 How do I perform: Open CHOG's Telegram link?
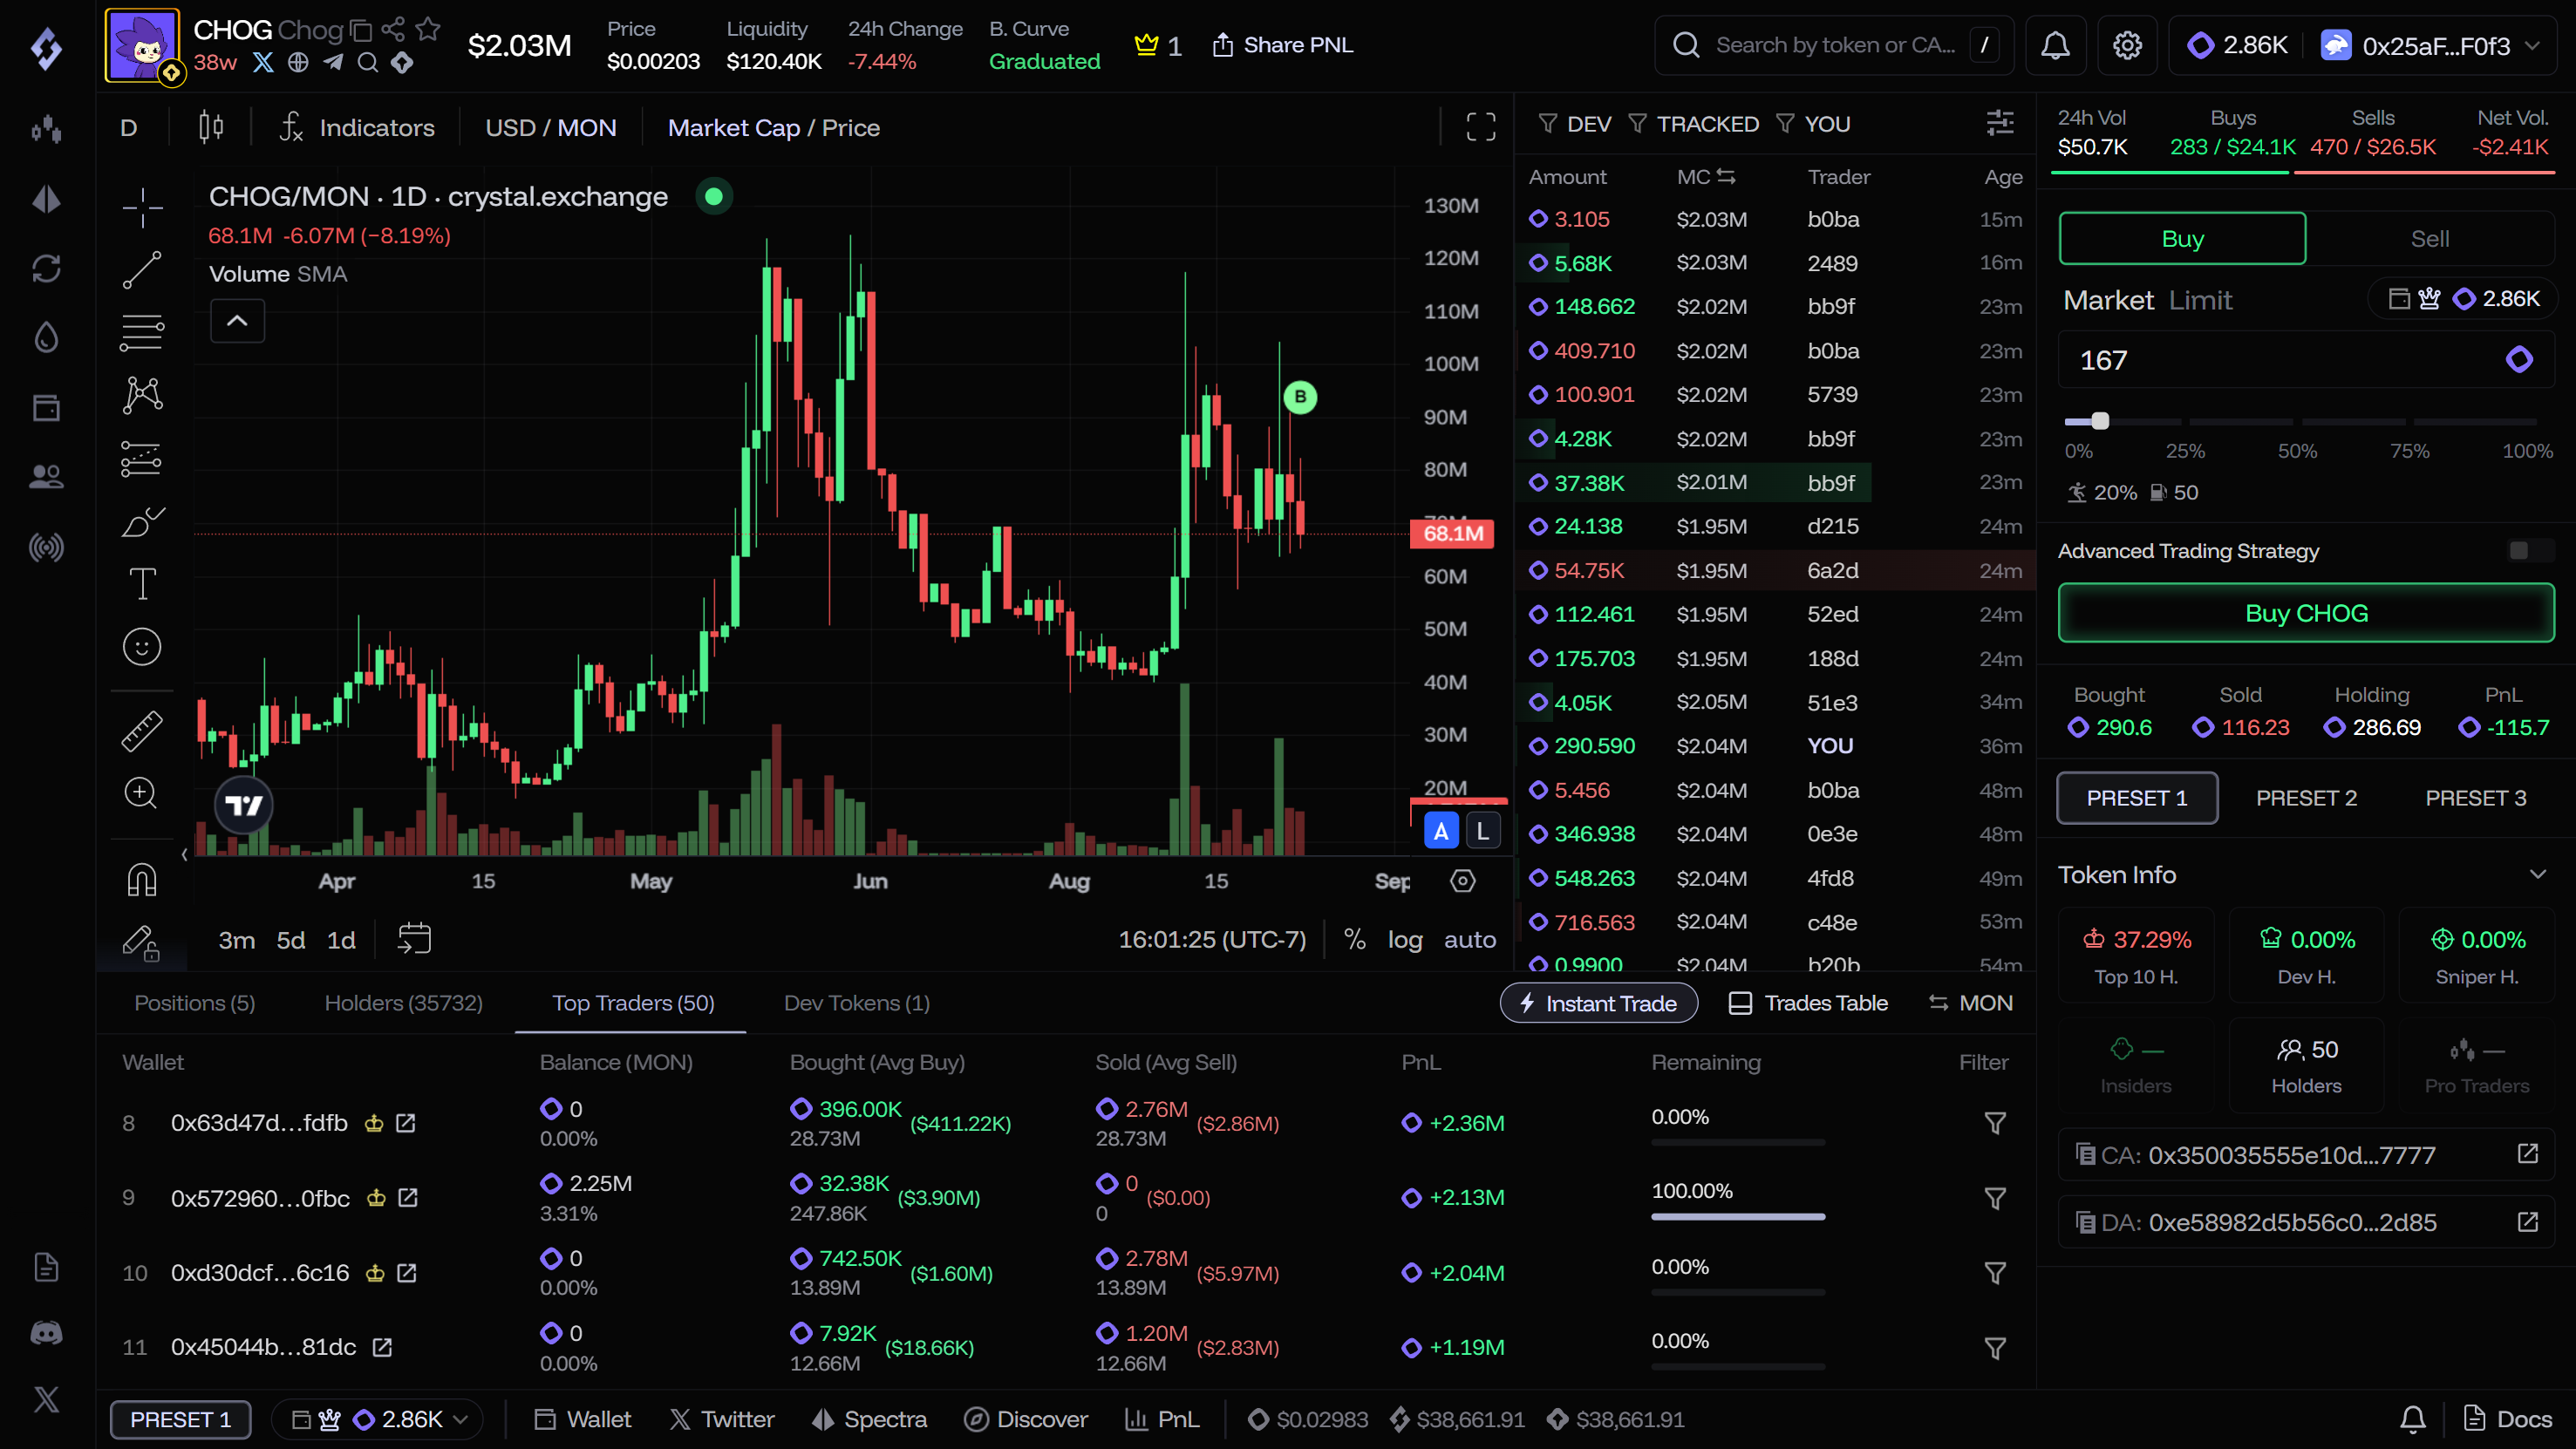[x=333, y=62]
